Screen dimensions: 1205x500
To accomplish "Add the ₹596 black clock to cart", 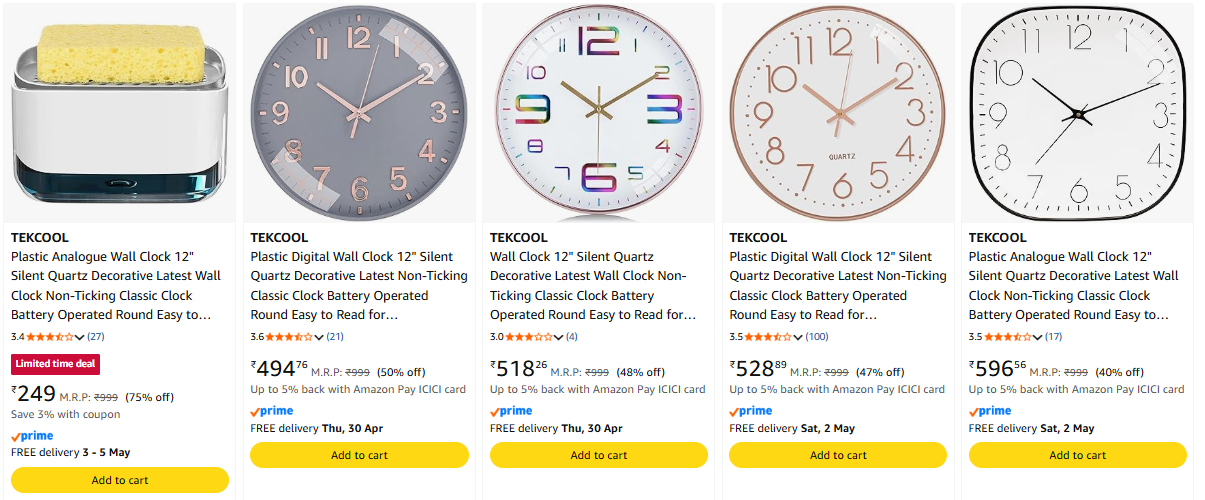I will (1077, 455).
